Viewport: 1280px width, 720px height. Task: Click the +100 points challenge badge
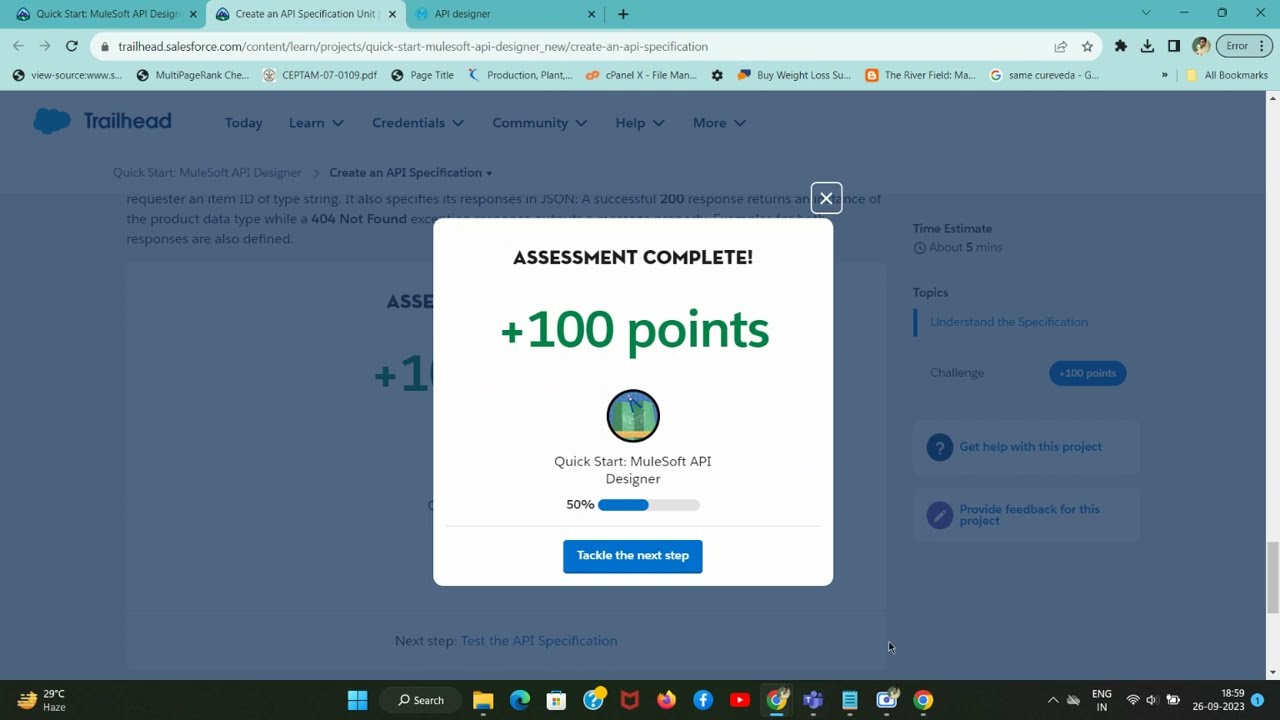pos(1088,373)
